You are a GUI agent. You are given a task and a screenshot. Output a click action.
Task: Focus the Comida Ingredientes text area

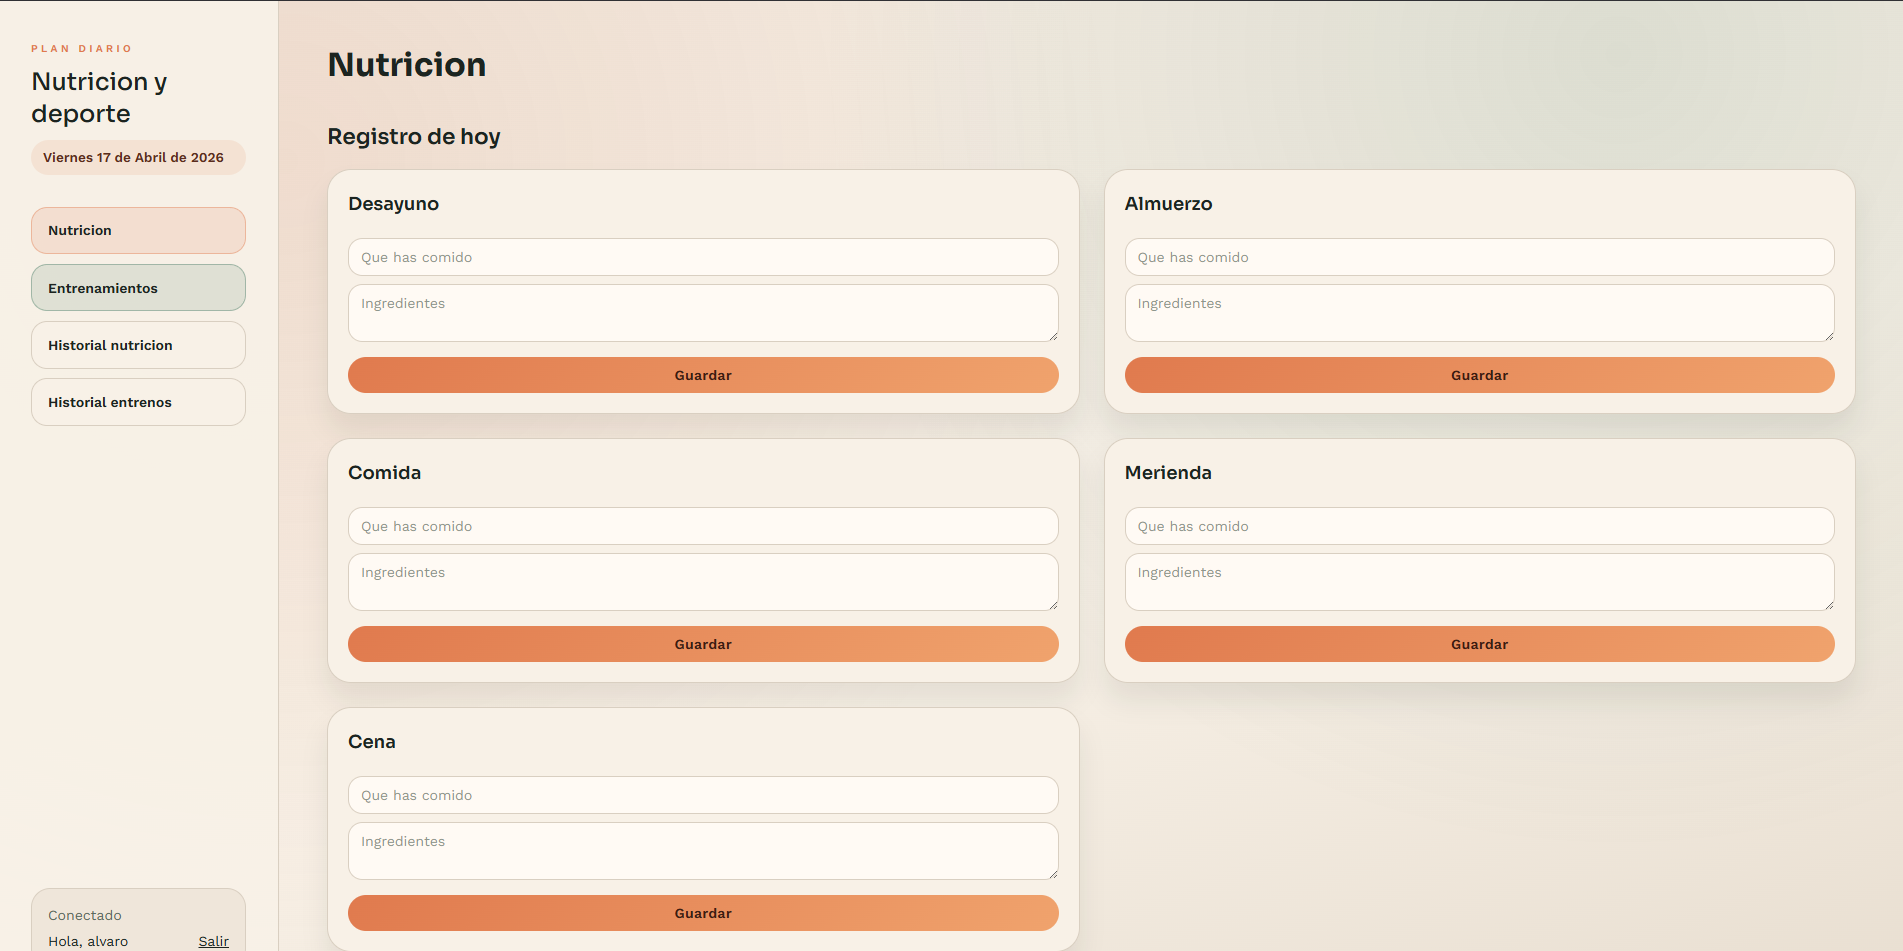703,582
